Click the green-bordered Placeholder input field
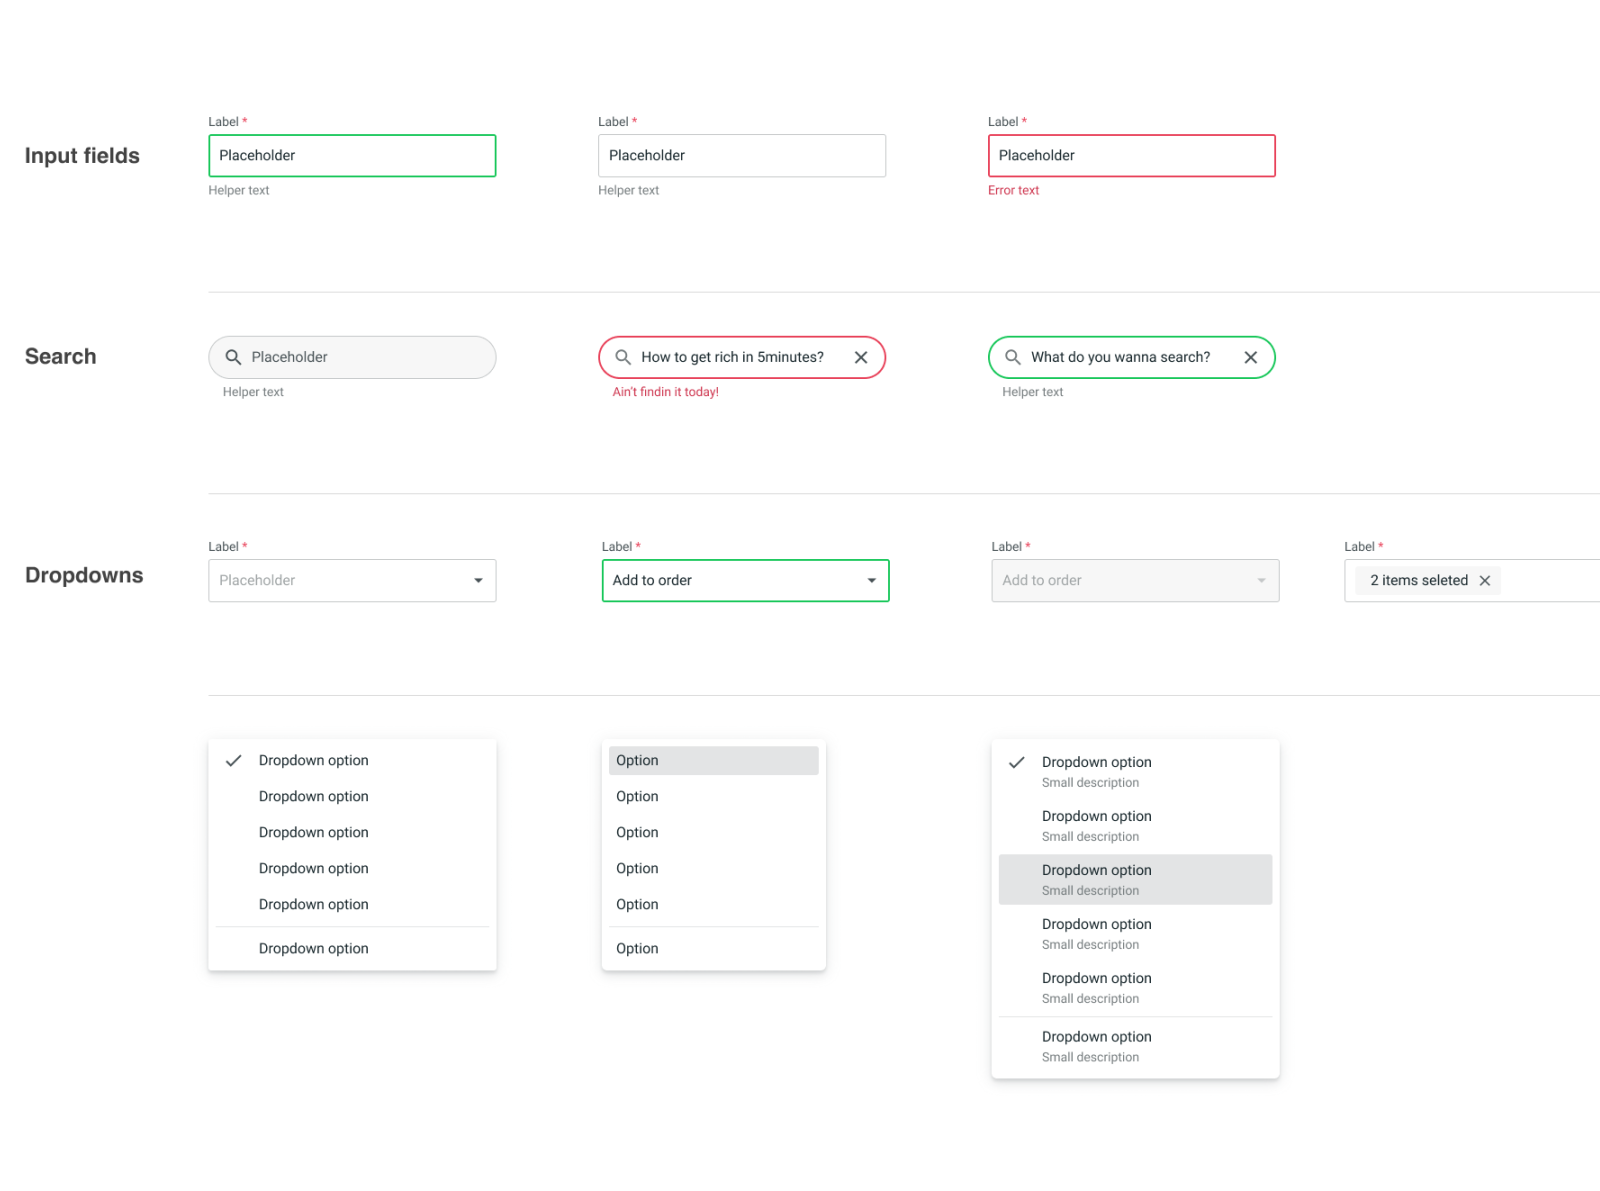This screenshot has width=1600, height=1191. (352, 155)
